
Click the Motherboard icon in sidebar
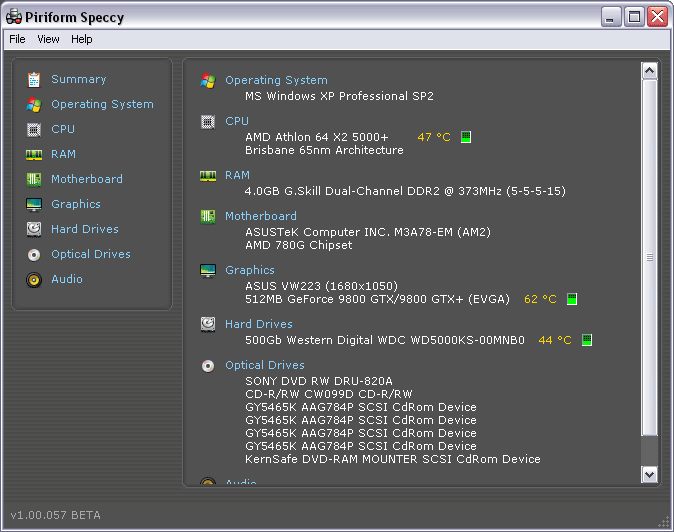tap(34, 179)
